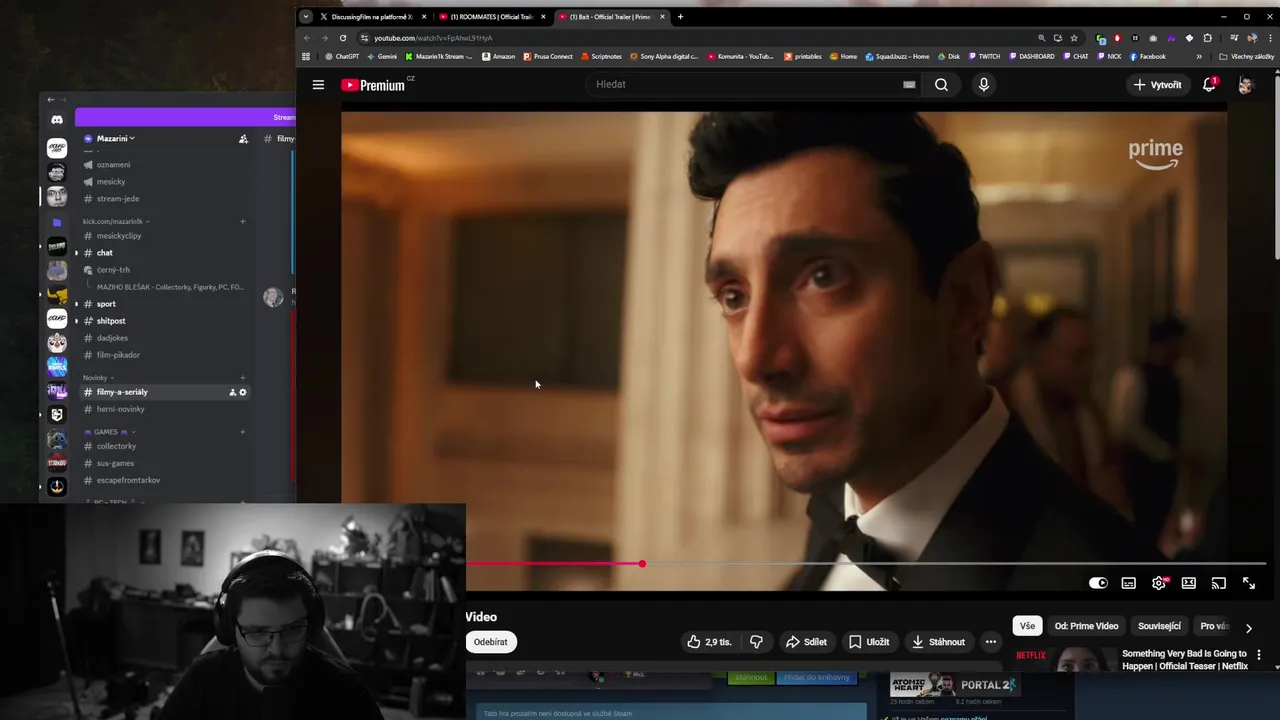
Task: Reload the page in the browser
Action: 343,38
